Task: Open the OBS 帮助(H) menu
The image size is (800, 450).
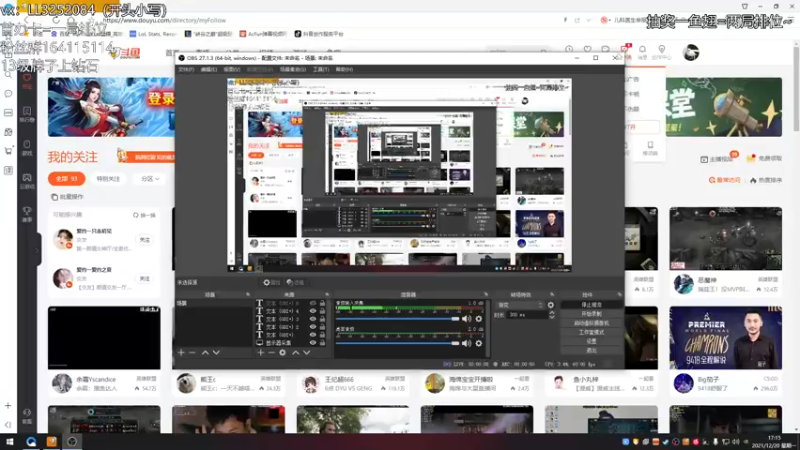Action: 344,69
